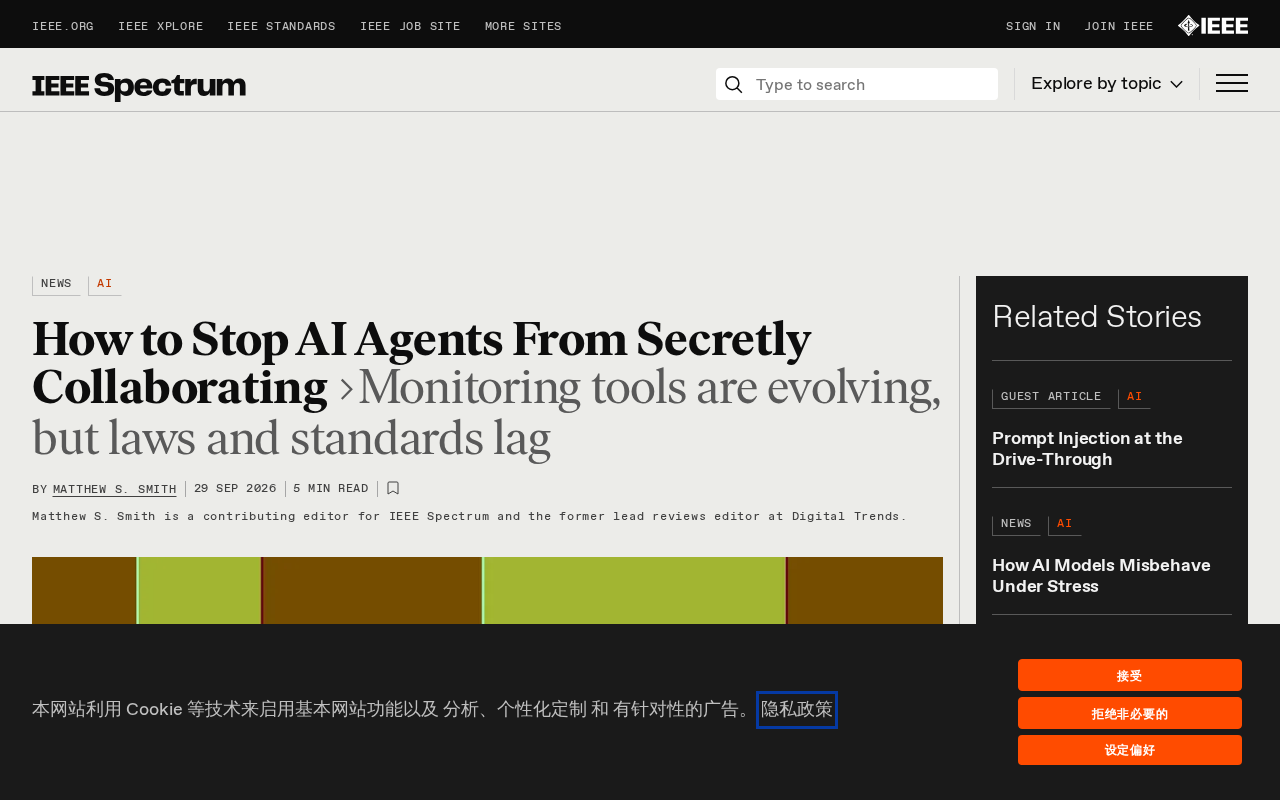Click the article hero image

coord(487,590)
